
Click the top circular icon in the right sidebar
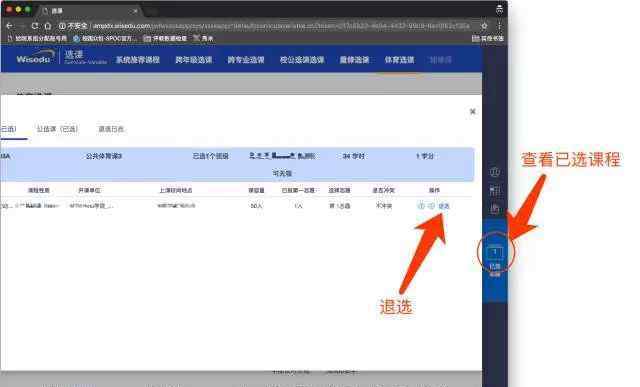[x=495, y=172]
